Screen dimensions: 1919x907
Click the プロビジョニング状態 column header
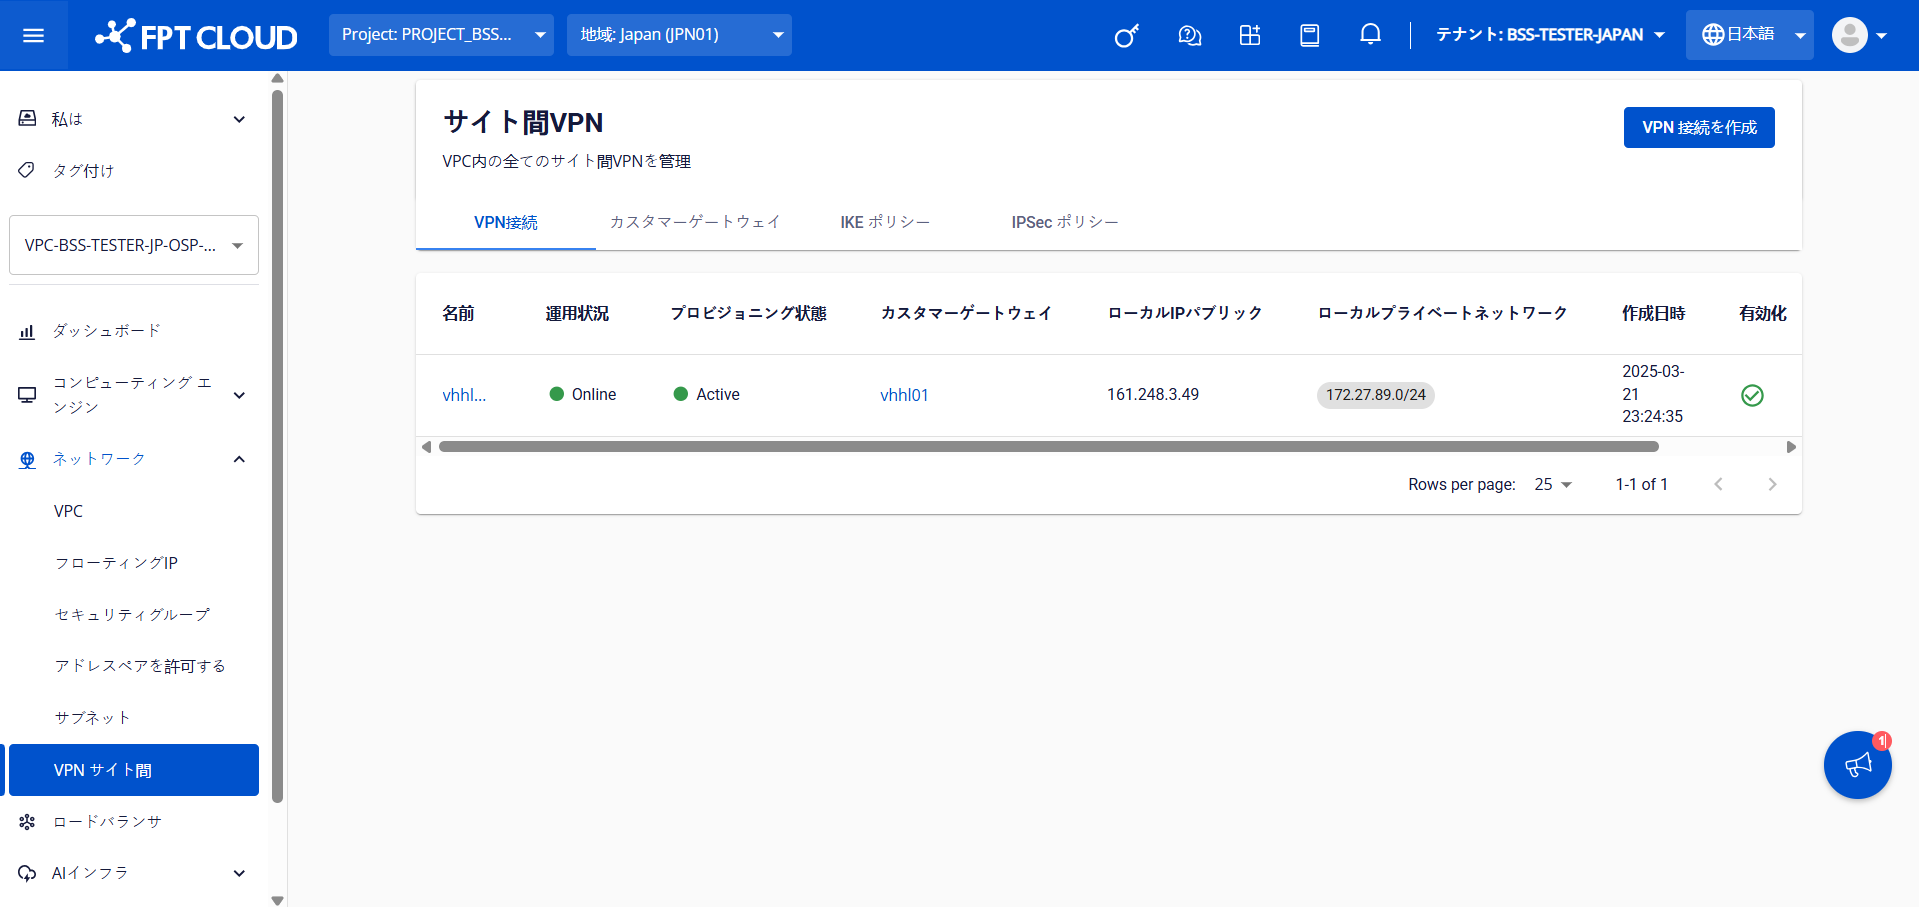(749, 314)
